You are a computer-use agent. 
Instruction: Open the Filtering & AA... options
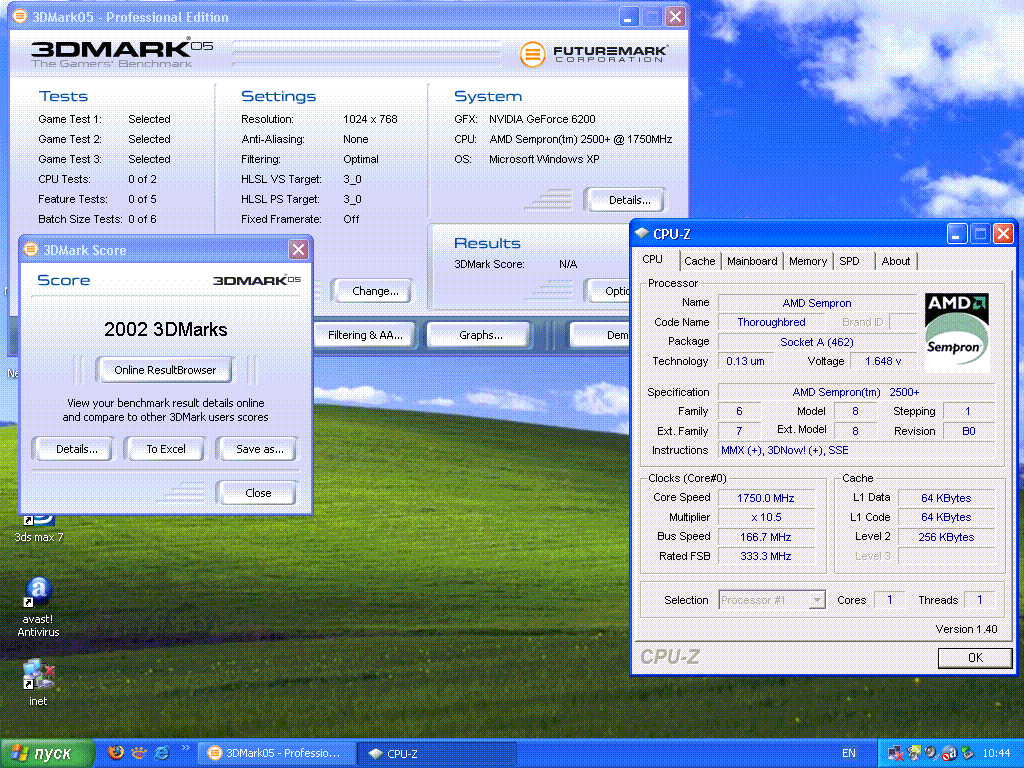point(364,335)
